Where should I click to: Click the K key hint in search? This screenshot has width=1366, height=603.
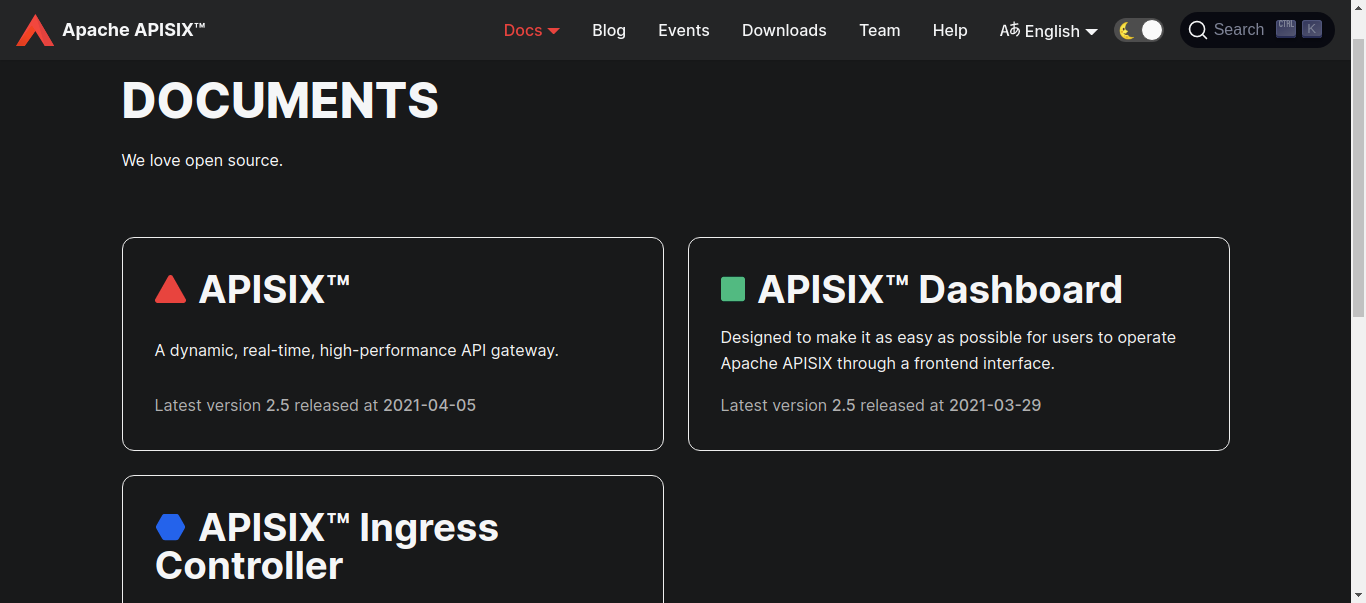point(1312,29)
